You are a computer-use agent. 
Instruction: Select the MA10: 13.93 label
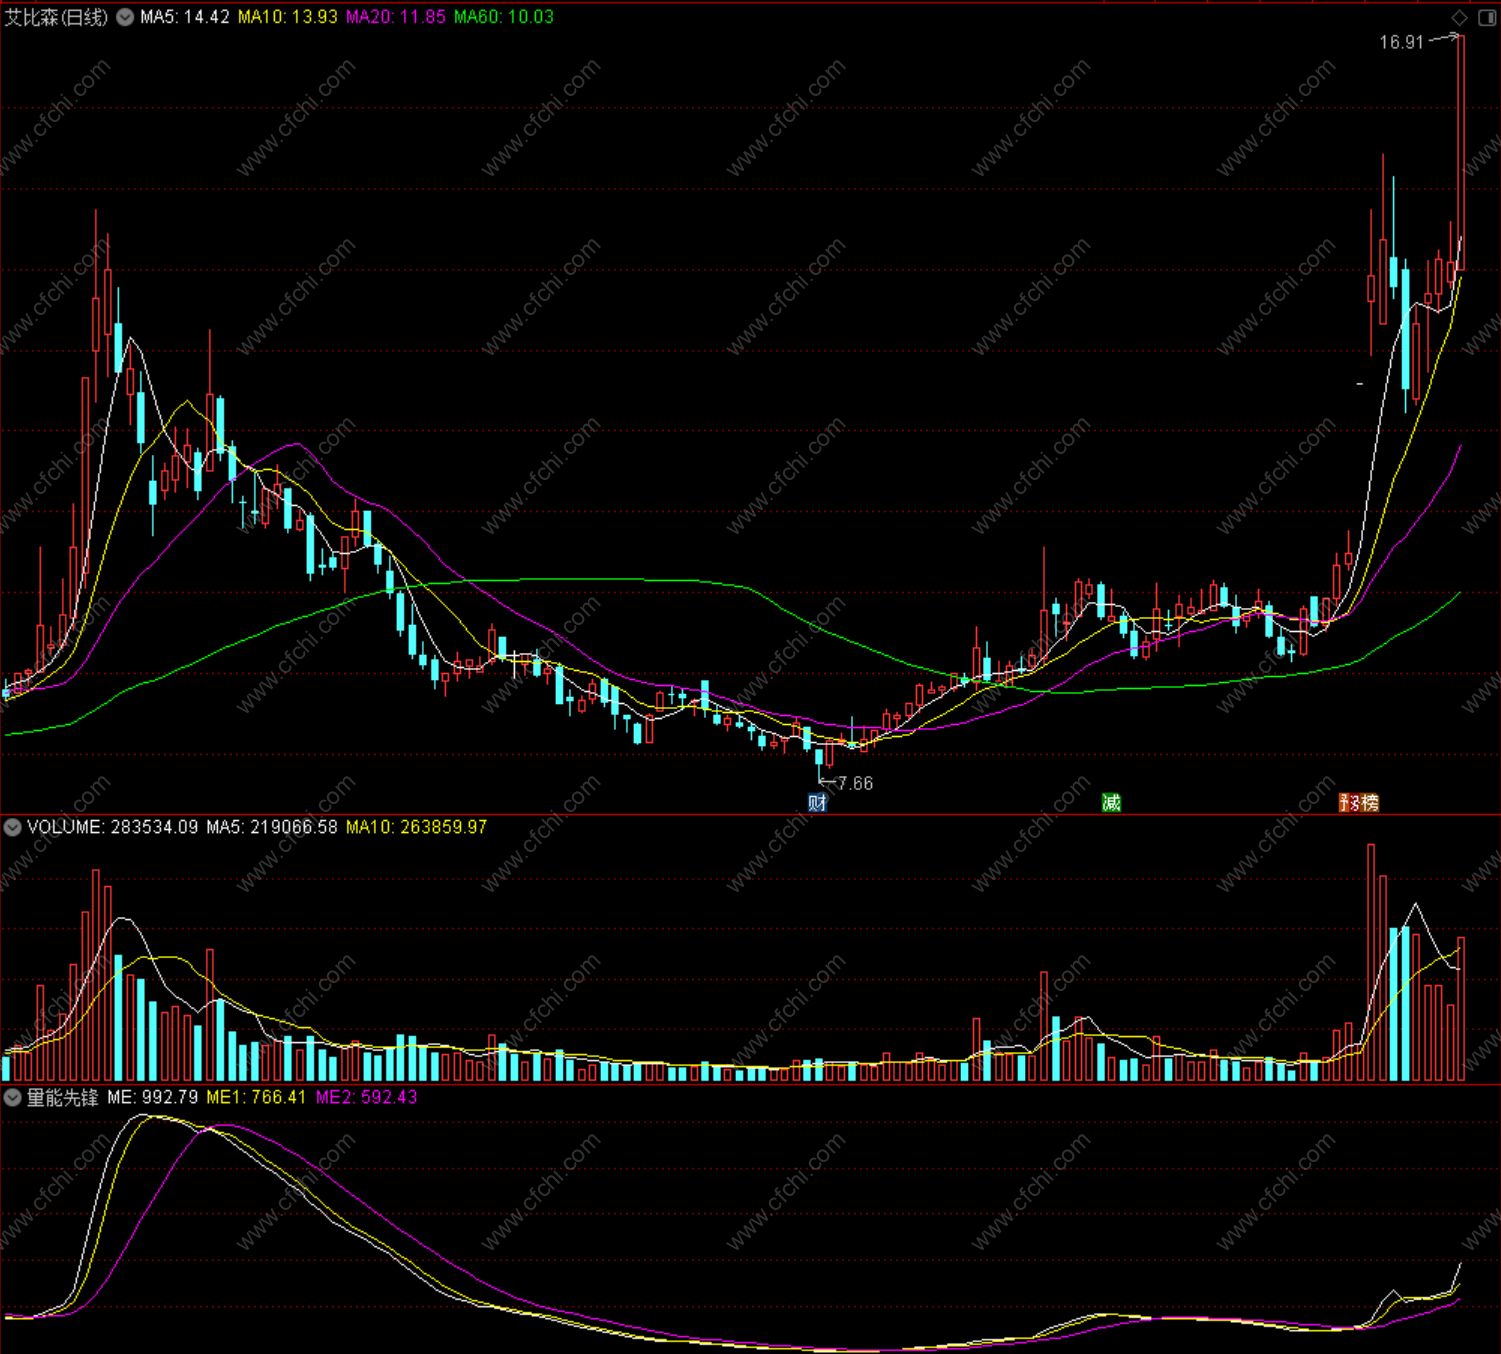click(288, 17)
